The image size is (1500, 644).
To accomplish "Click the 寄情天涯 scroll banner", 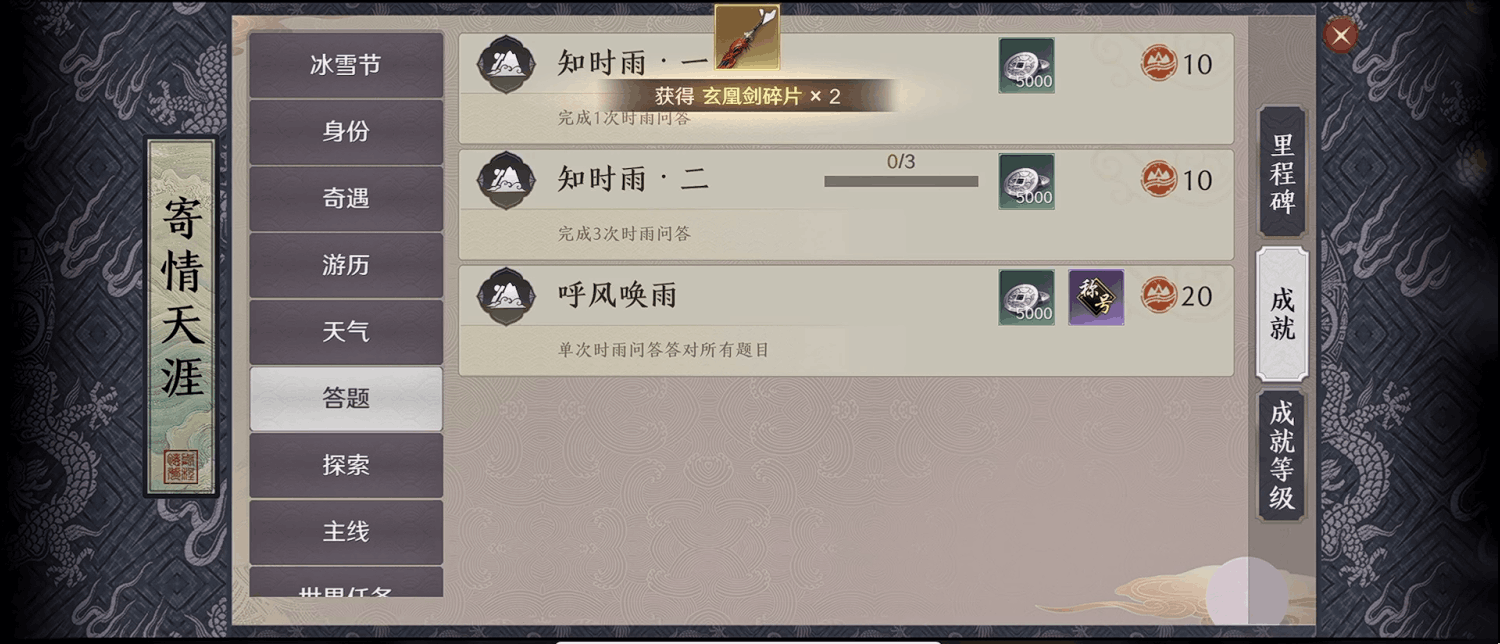I will click(x=182, y=317).
